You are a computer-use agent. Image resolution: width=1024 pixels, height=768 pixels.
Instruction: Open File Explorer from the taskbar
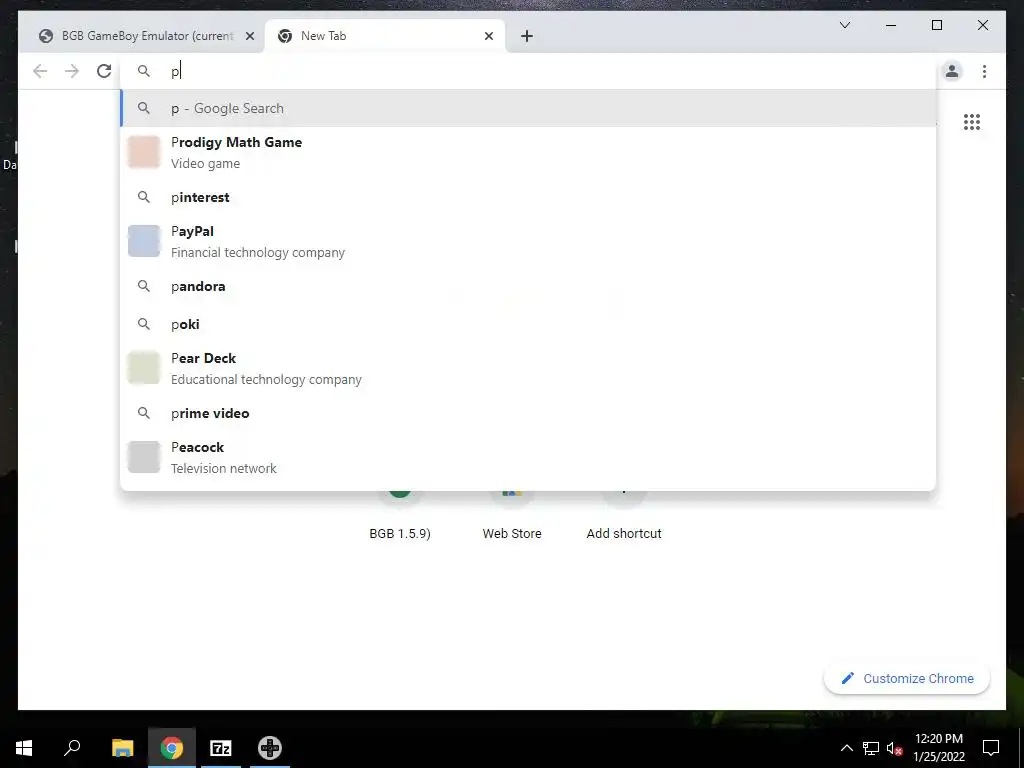tap(122, 748)
